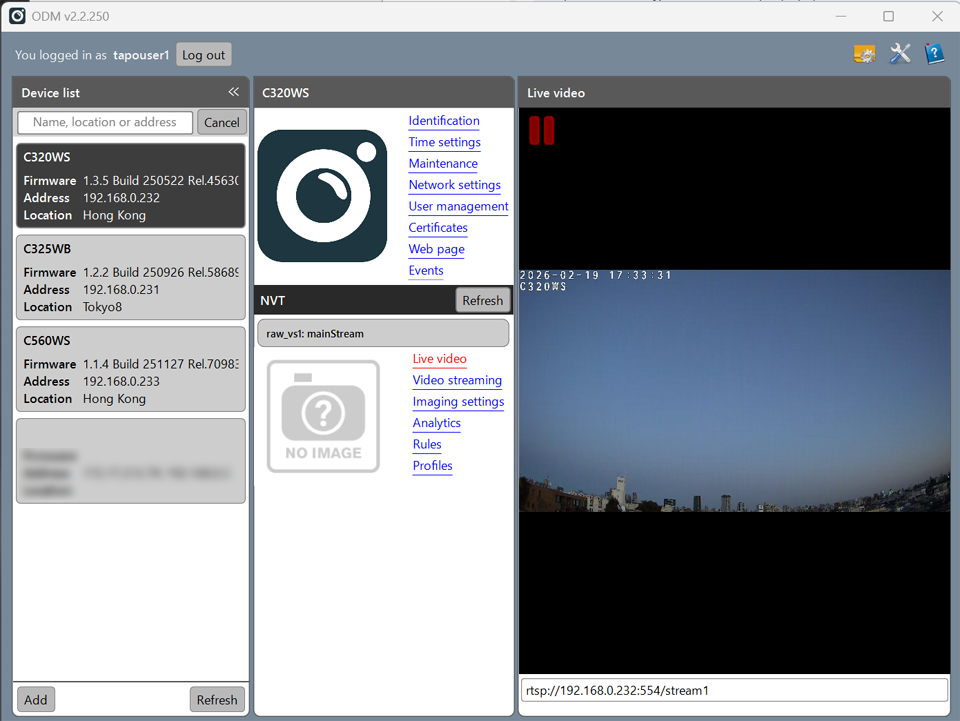Collapse the Device list panel

(x=233, y=92)
